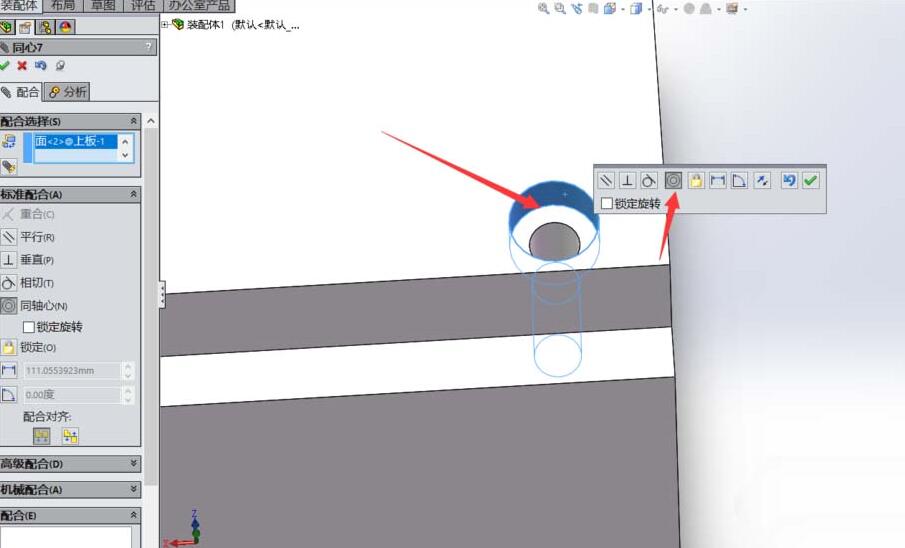Click PropertyManager scroll-up arrow
The width and height of the screenshot is (905, 548).
pyautogui.click(x=151, y=121)
